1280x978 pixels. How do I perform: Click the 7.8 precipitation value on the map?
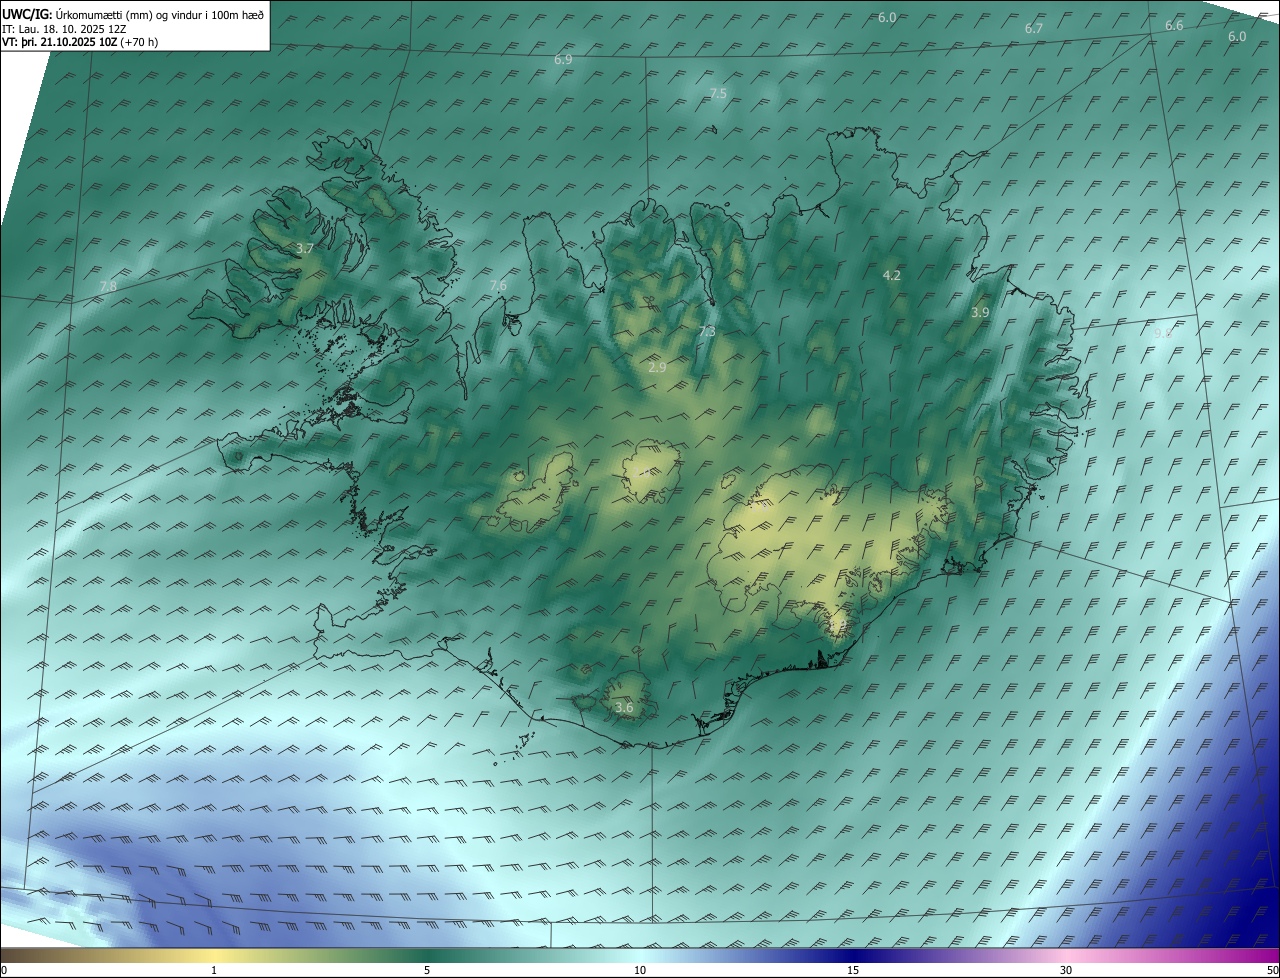click(108, 286)
